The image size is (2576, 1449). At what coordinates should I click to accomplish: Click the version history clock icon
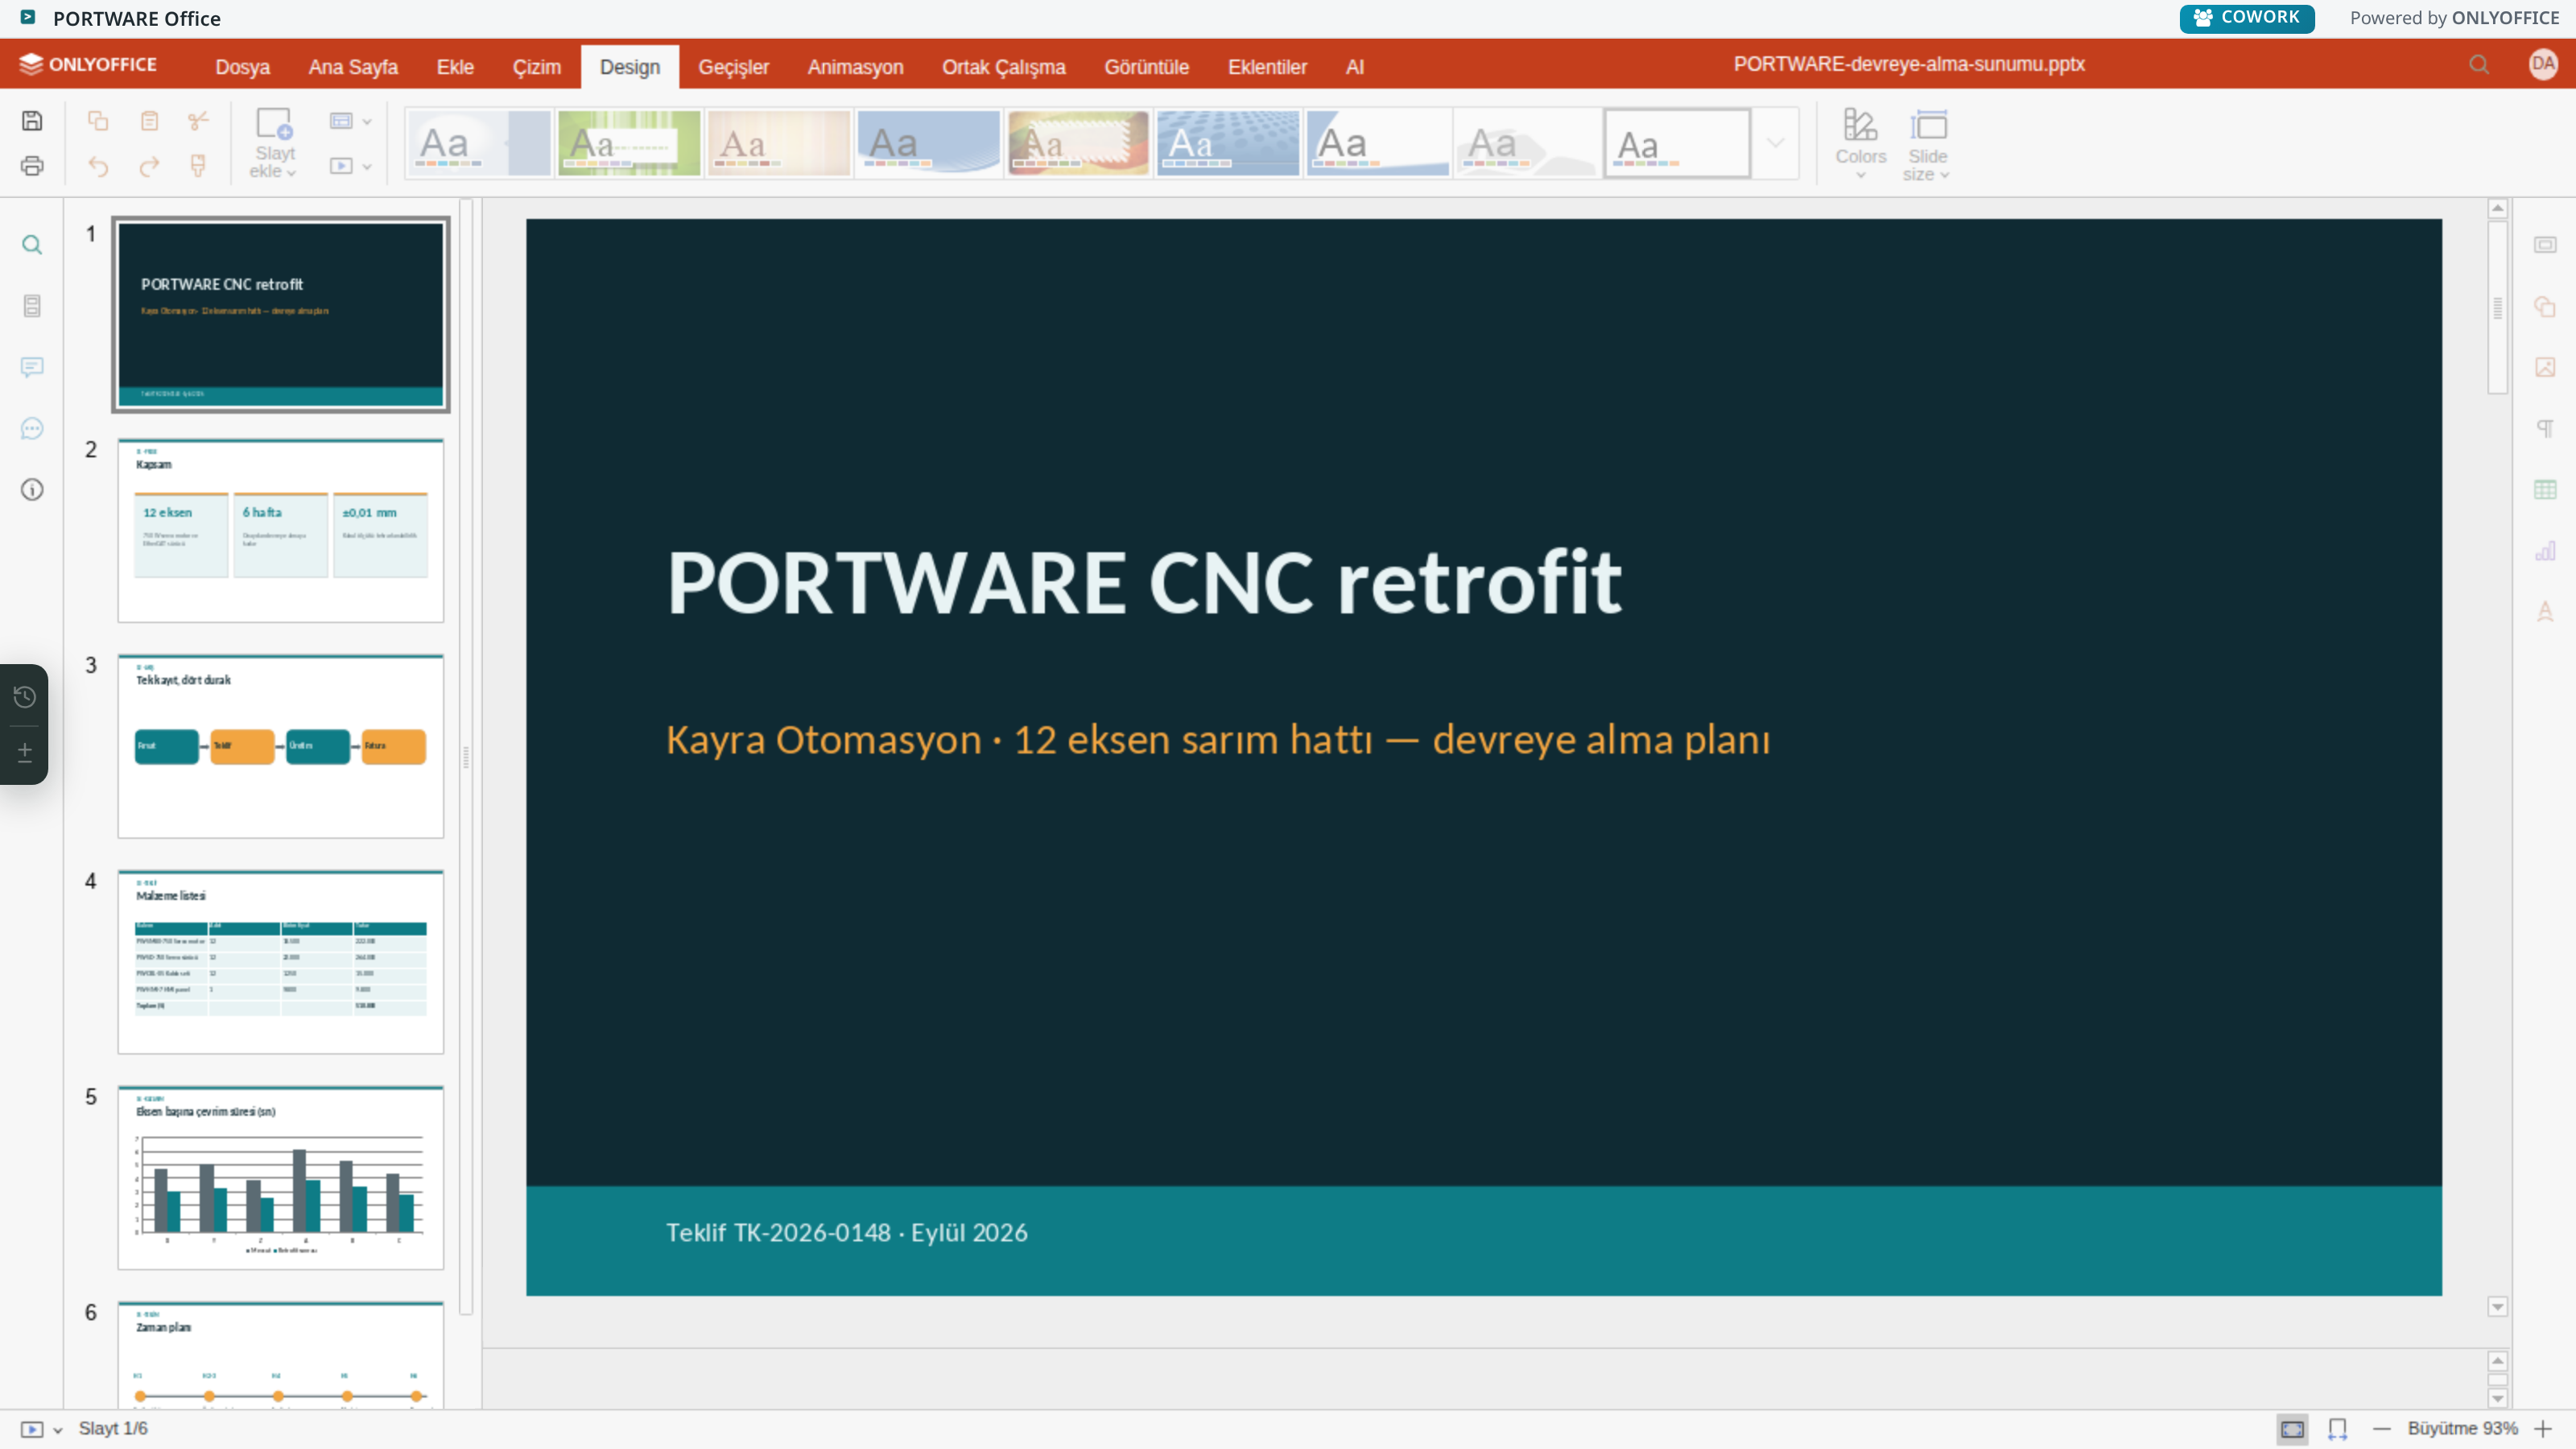[x=25, y=697]
